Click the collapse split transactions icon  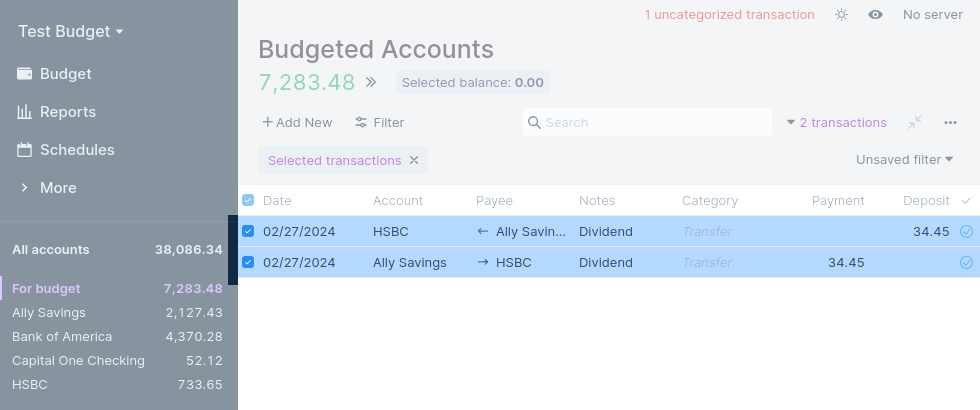(x=915, y=122)
